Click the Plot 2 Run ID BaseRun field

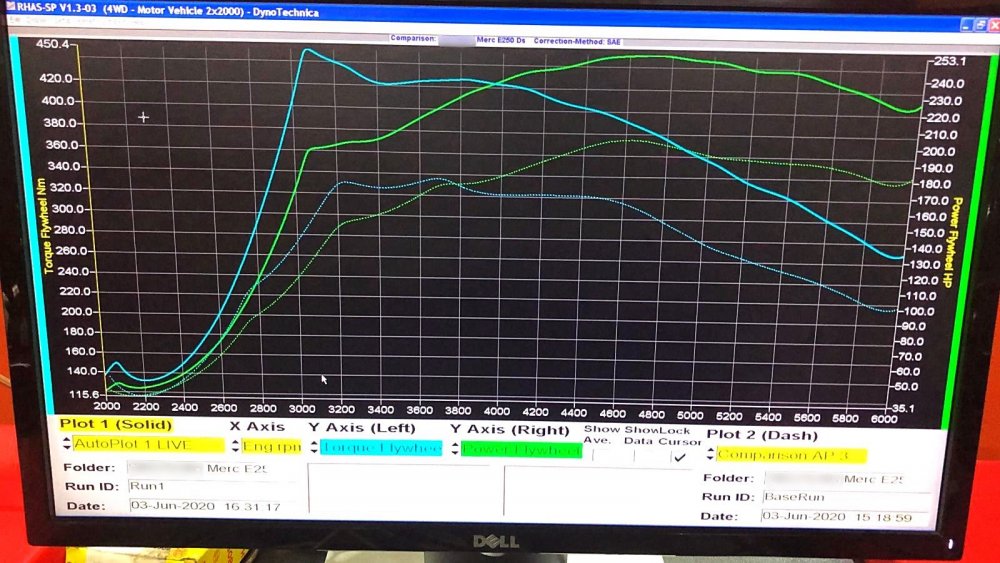coord(846,497)
